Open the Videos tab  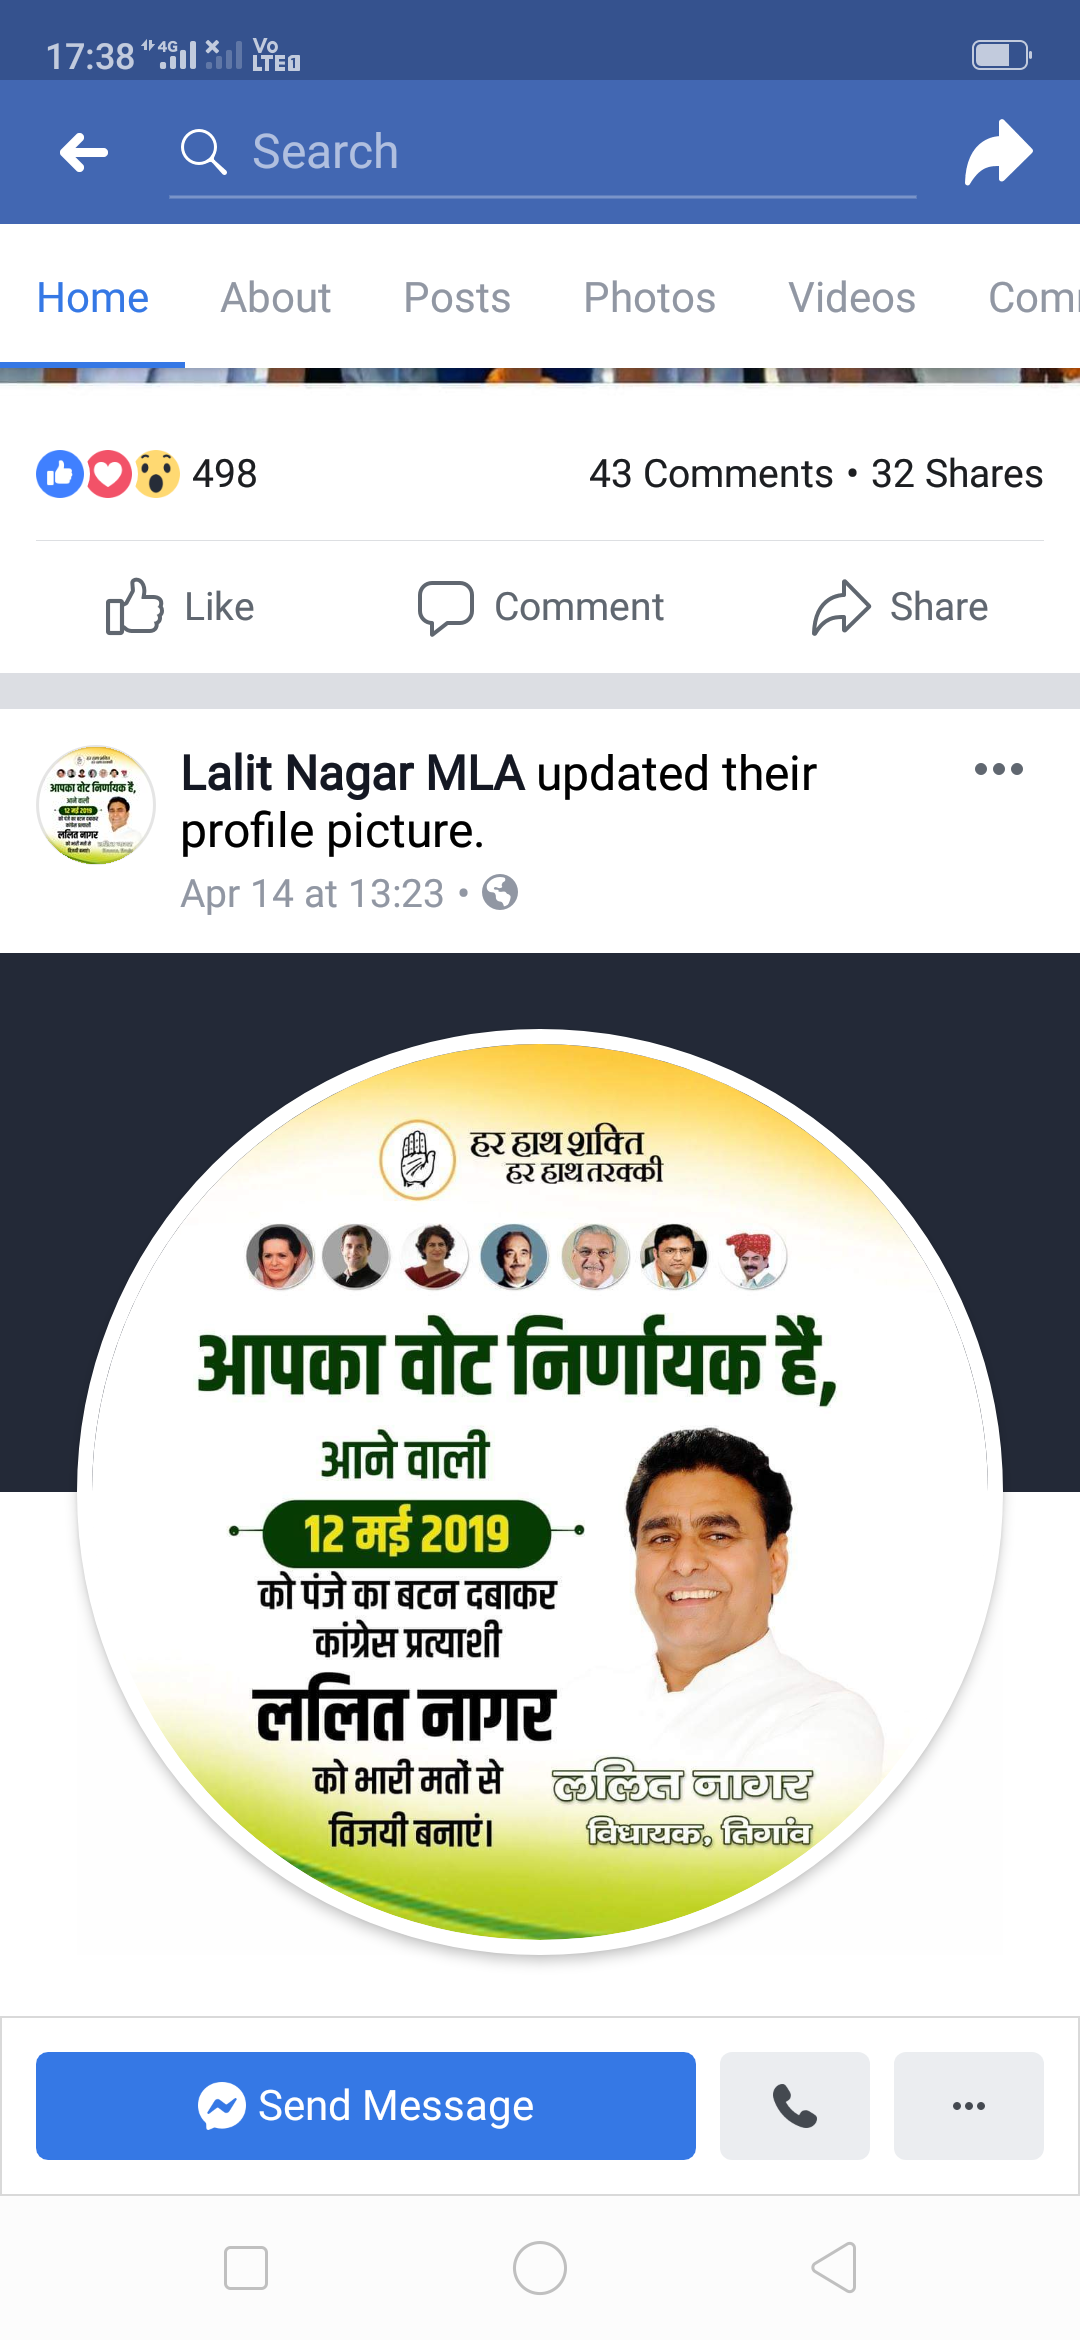pyautogui.click(x=852, y=298)
